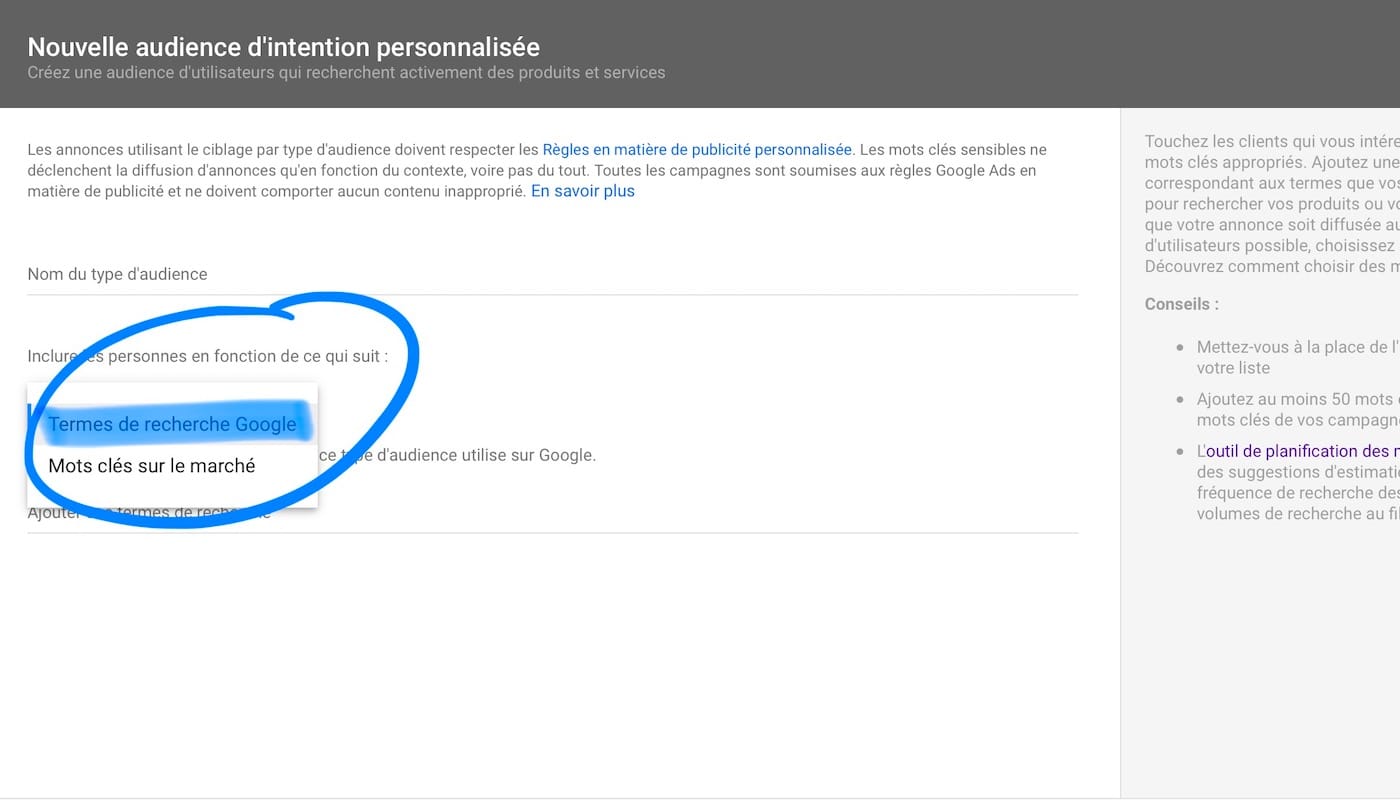Click the "Ajouter des termes de recherche" input
1400x807 pixels.
pos(552,513)
